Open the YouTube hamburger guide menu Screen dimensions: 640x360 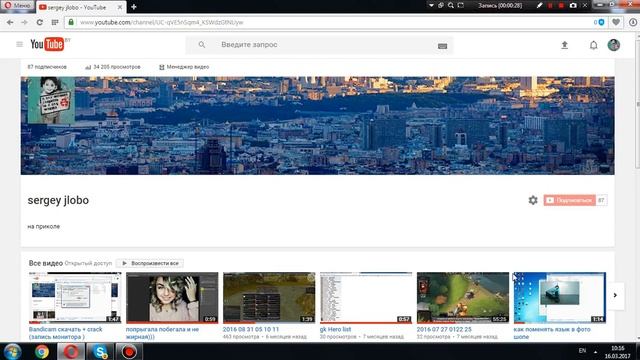click(x=20, y=44)
